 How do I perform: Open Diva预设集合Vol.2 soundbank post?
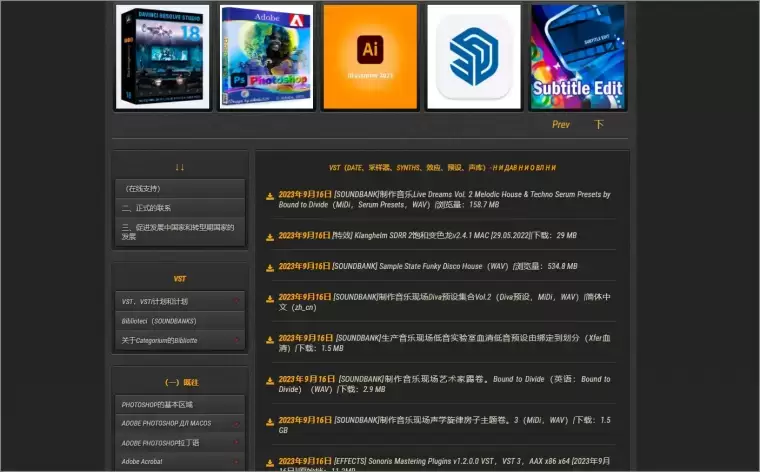click(444, 302)
